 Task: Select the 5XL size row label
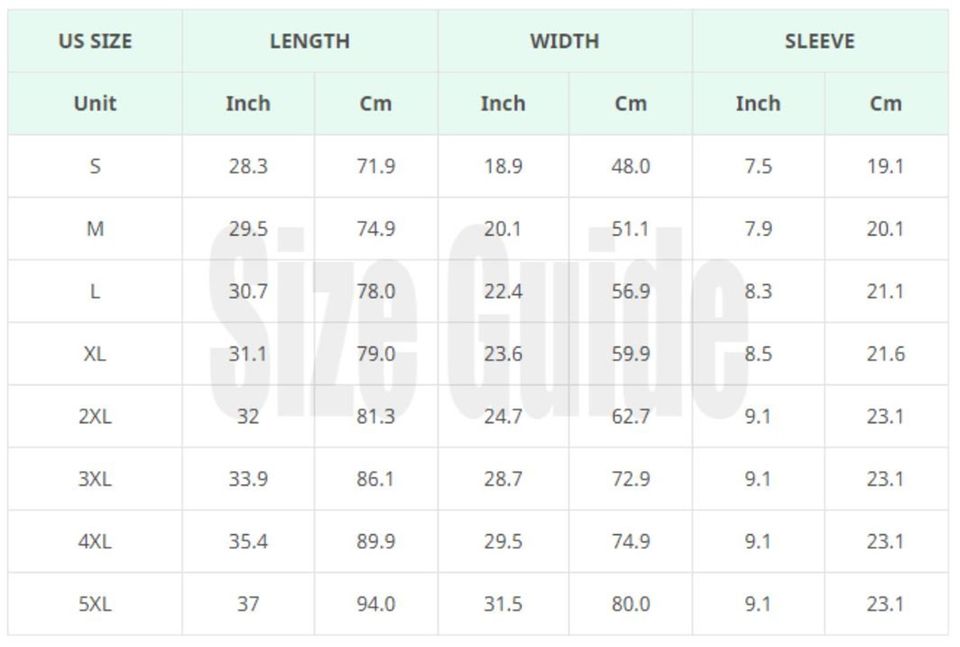pyautogui.click(x=95, y=604)
